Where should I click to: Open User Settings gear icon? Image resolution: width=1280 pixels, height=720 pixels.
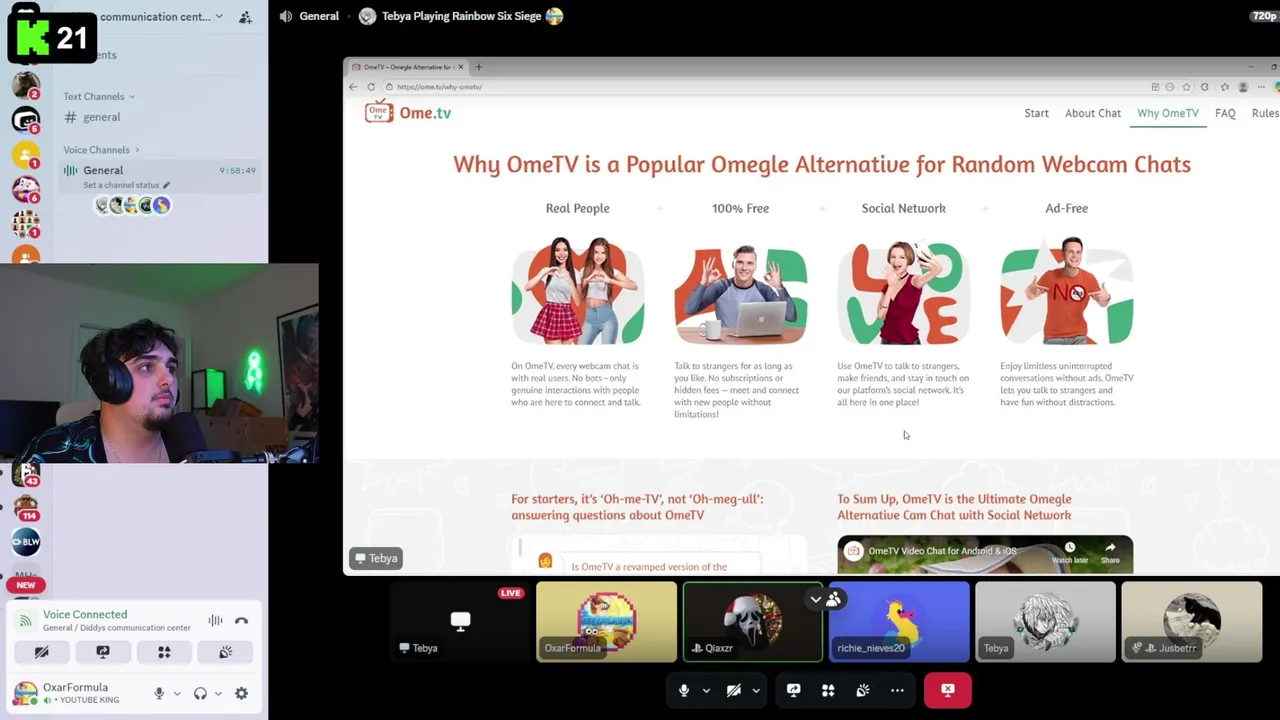[241, 693]
